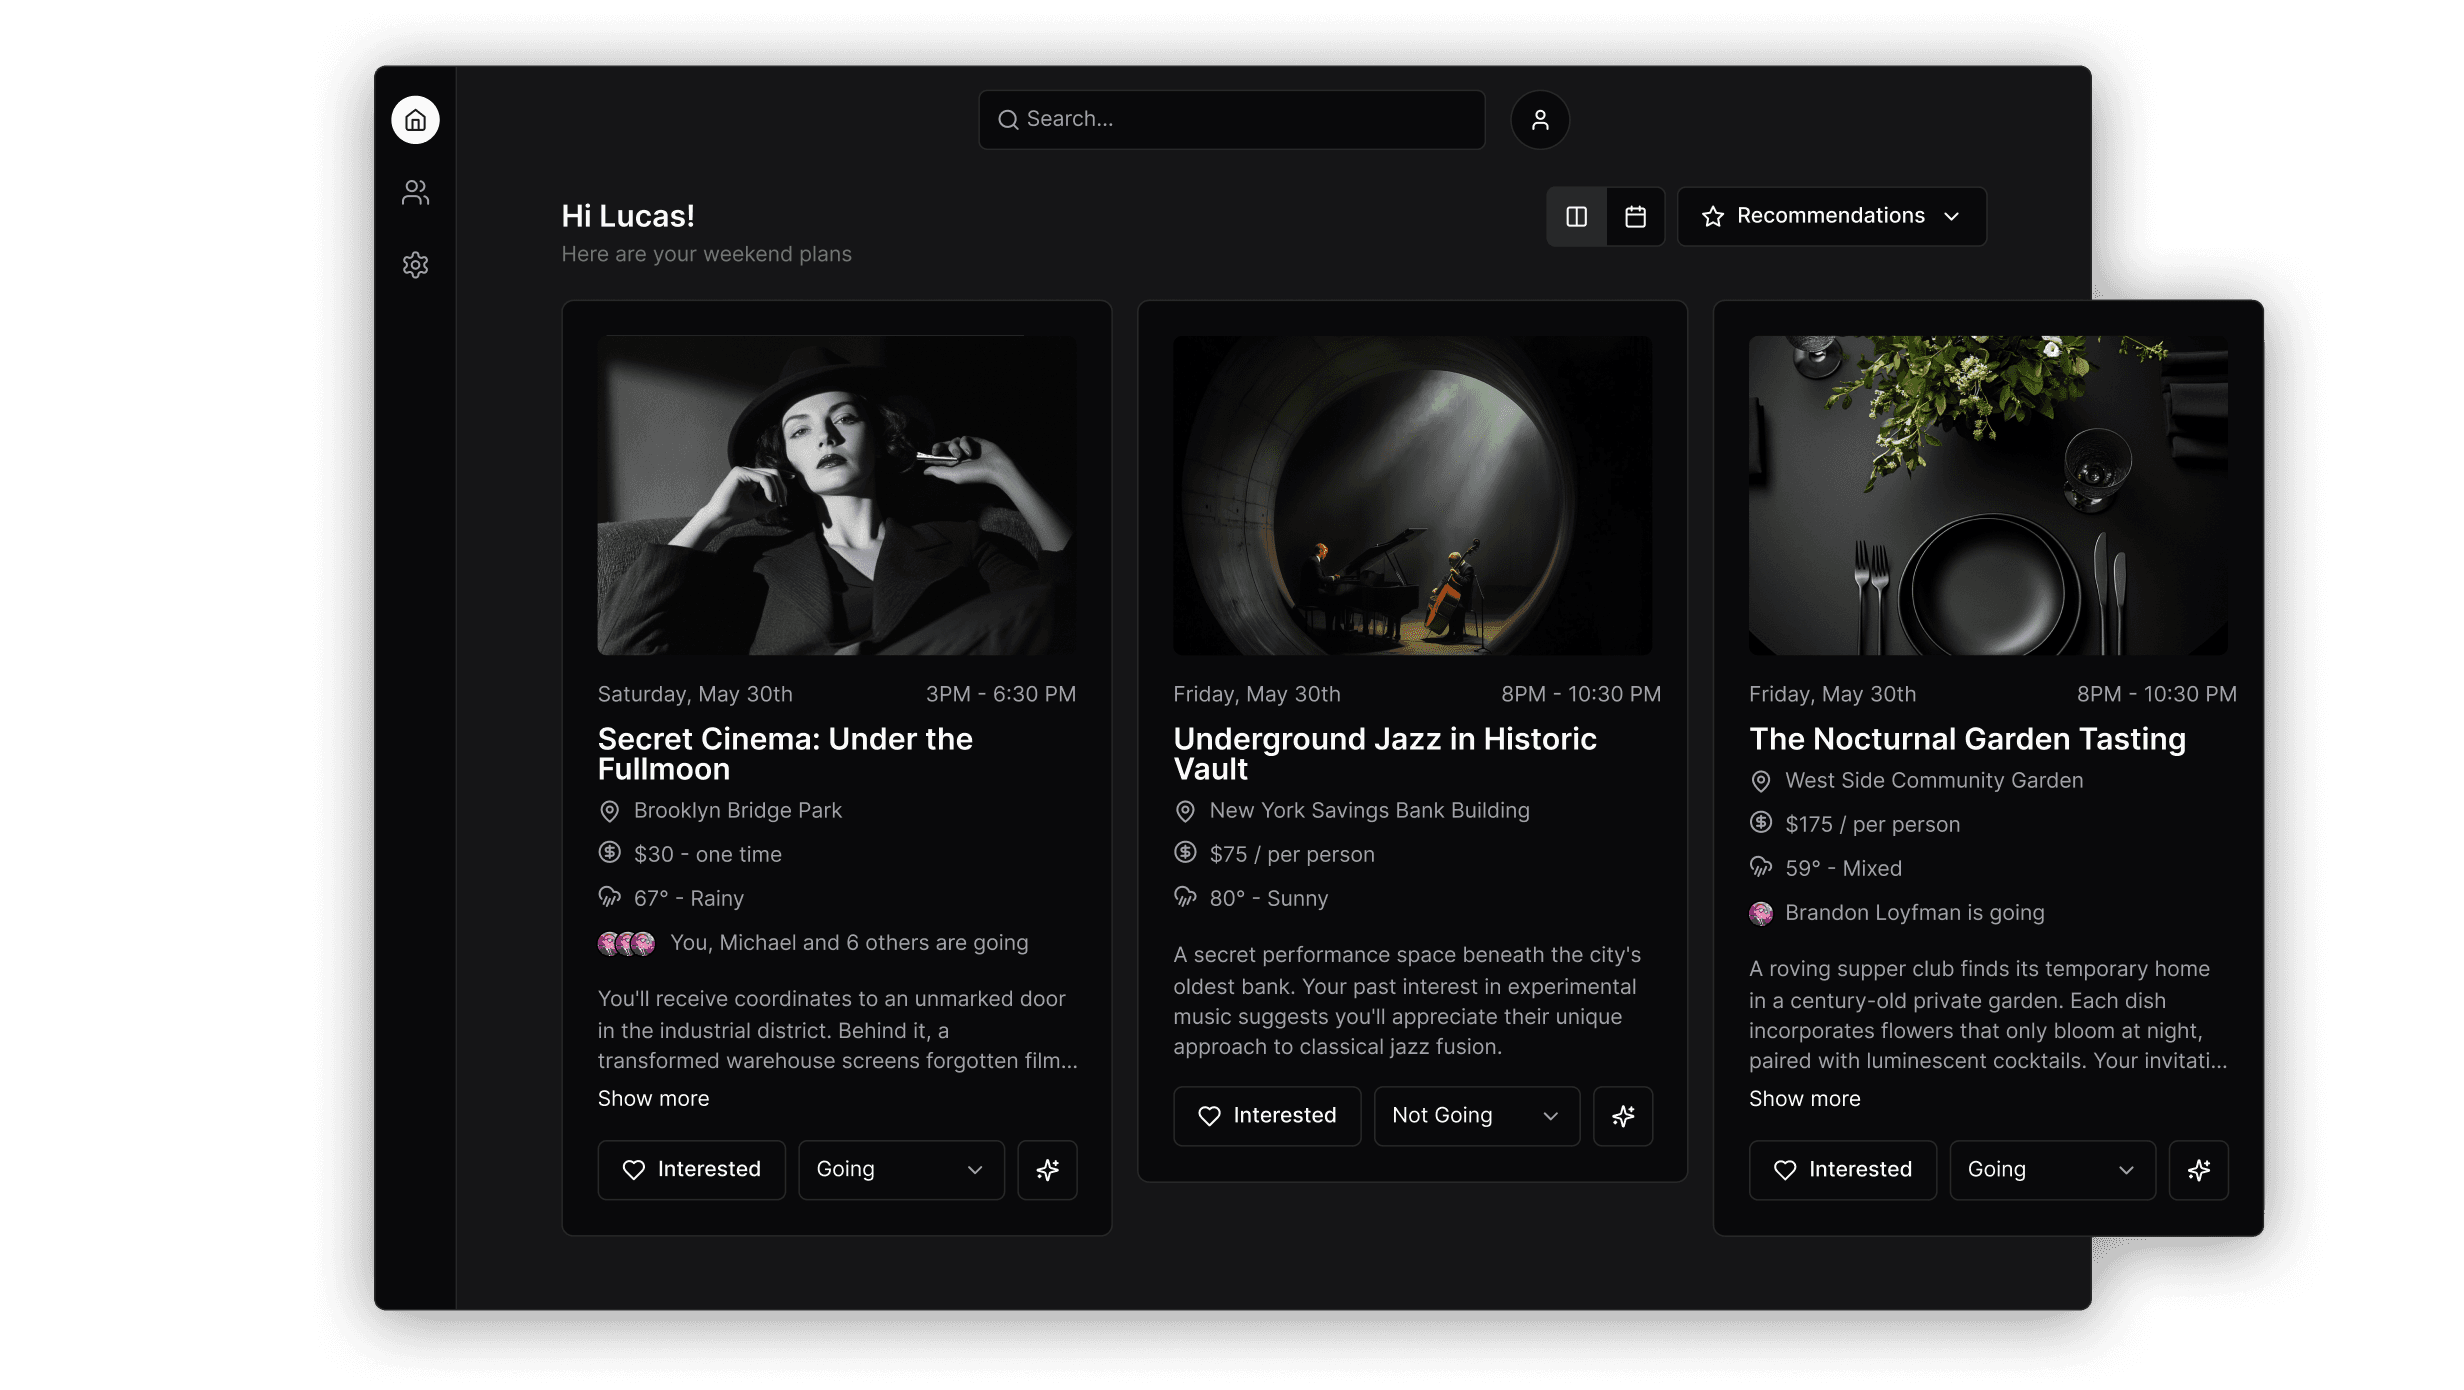Click the location pin beside West Side Community Garden

coord(1761,781)
